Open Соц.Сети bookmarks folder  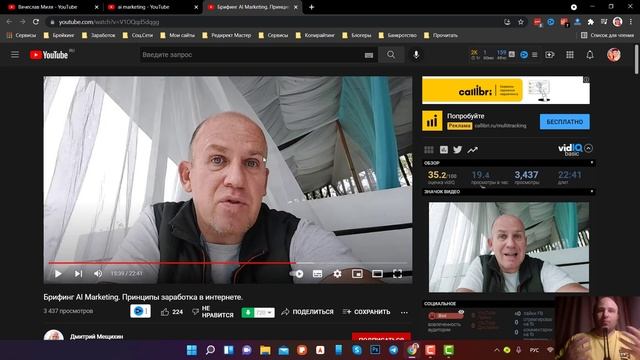pos(138,36)
